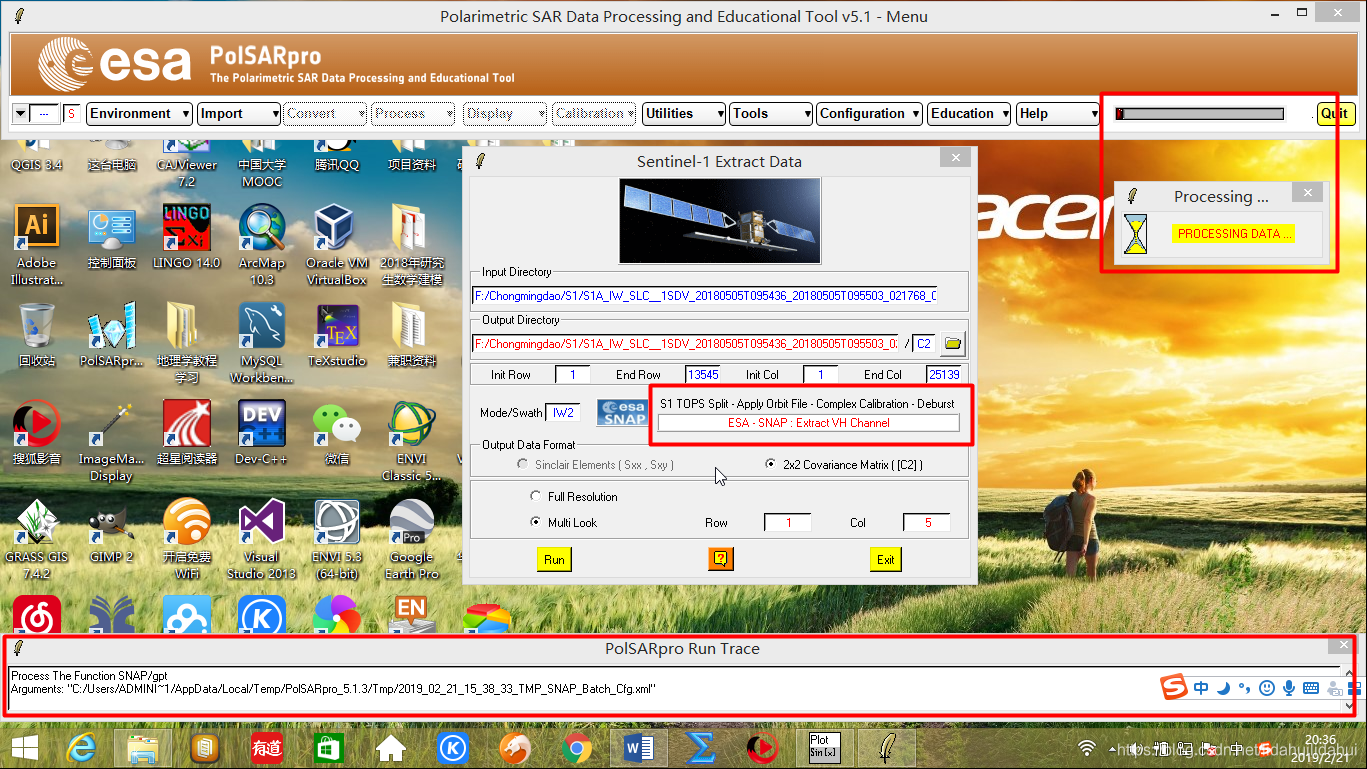Open the Environment menu

click(139, 114)
